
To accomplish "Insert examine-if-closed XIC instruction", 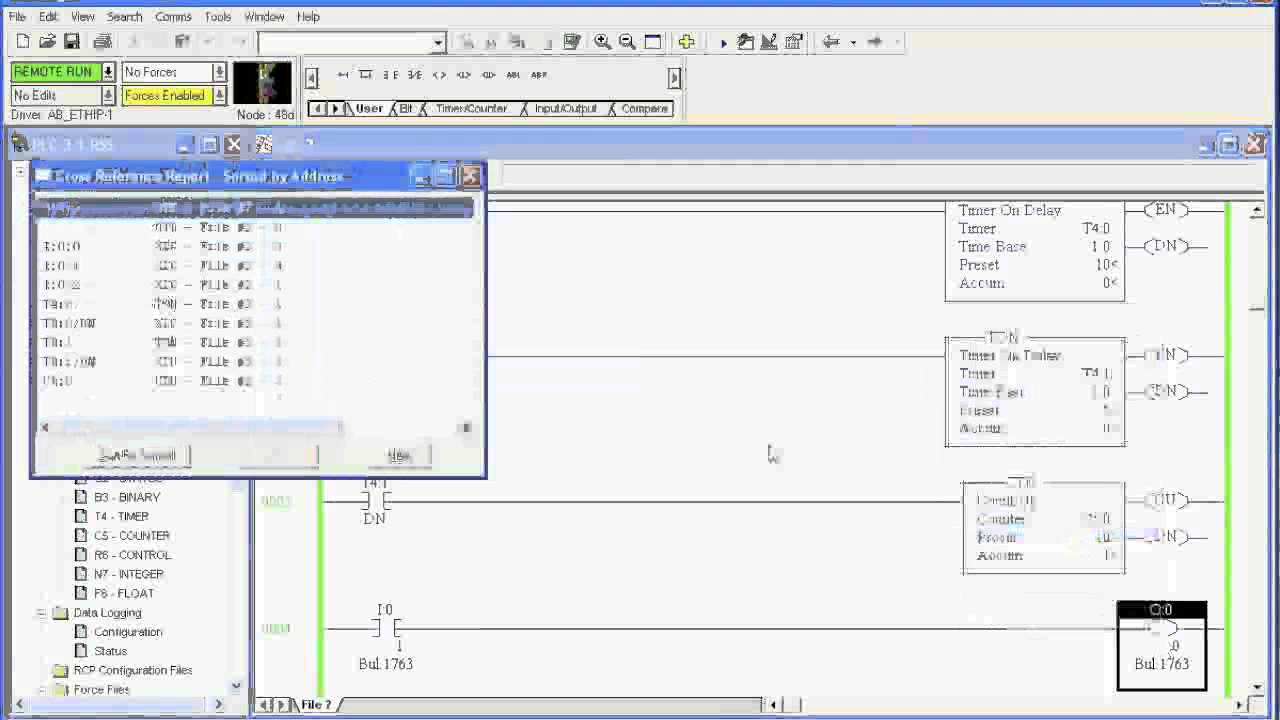I will pyautogui.click(x=390, y=75).
